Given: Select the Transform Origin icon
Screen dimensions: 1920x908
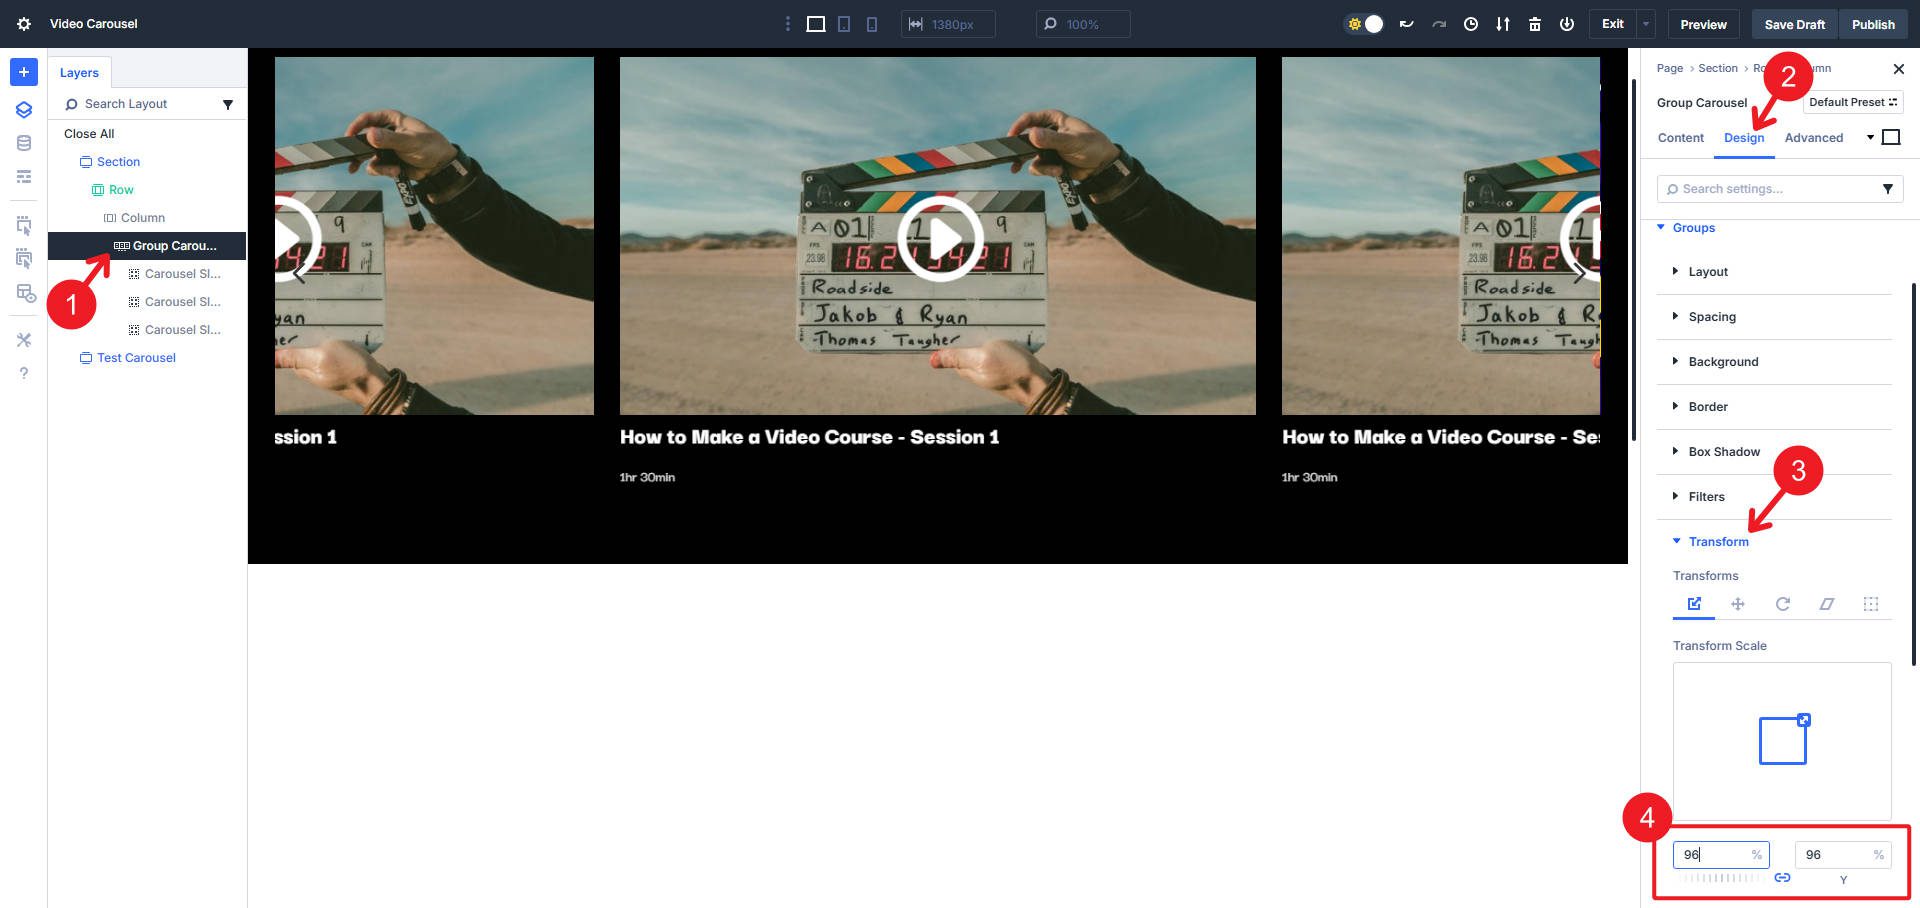Looking at the screenshot, I should click(x=1870, y=604).
